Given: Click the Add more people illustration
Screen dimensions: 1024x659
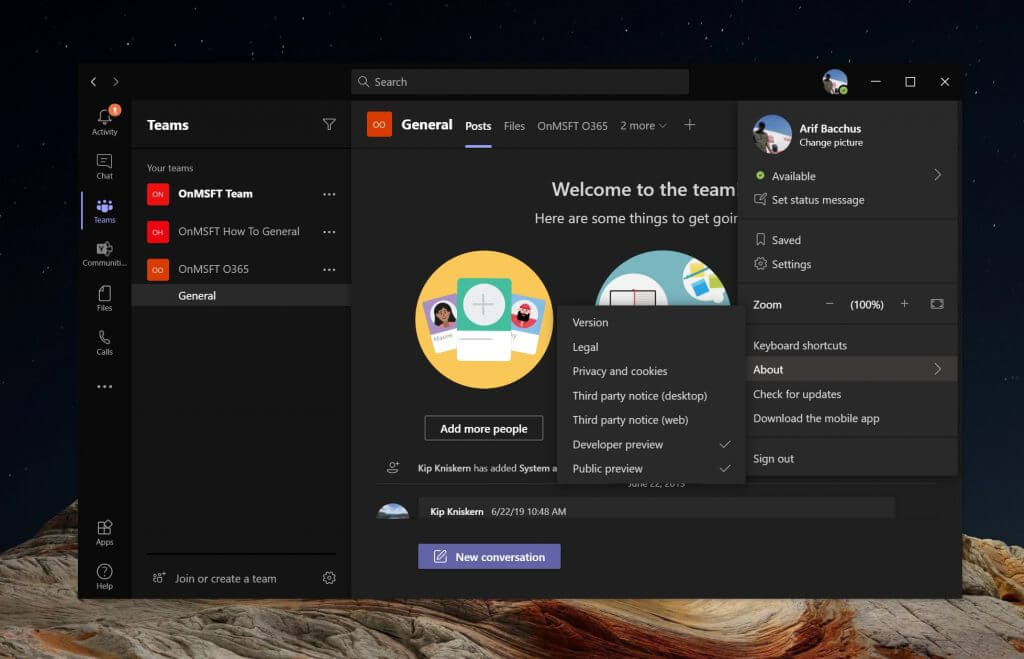Looking at the screenshot, I should point(484,319).
